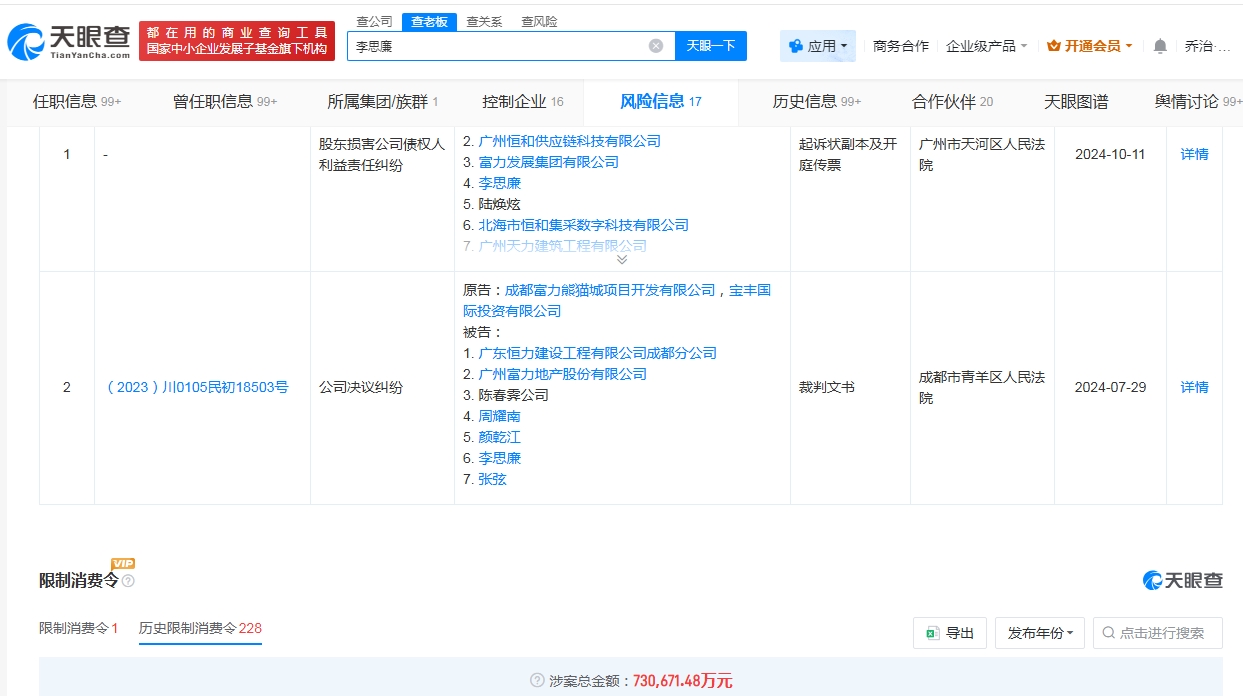Switch to the 控制企业 tab

pos(522,102)
